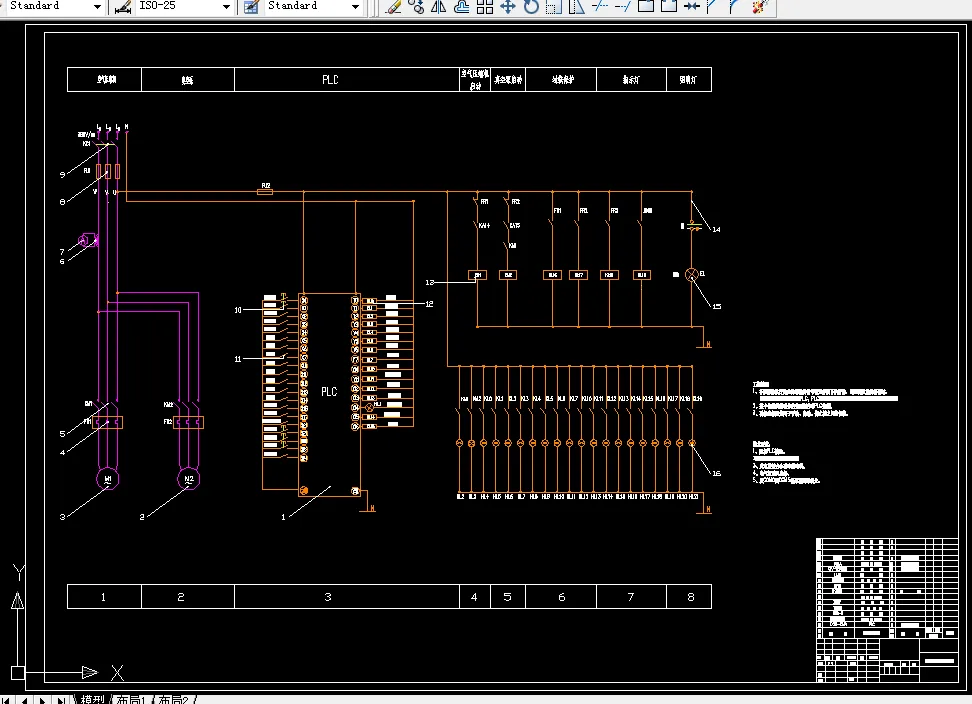Select the Fillet tool
Screen dimensions: 972x704
tap(735, 7)
